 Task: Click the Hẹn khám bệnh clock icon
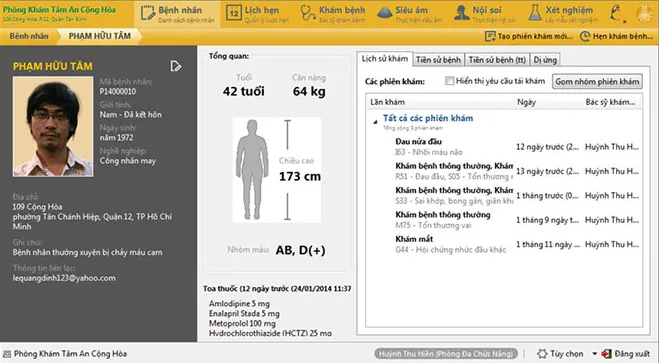tap(585, 37)
